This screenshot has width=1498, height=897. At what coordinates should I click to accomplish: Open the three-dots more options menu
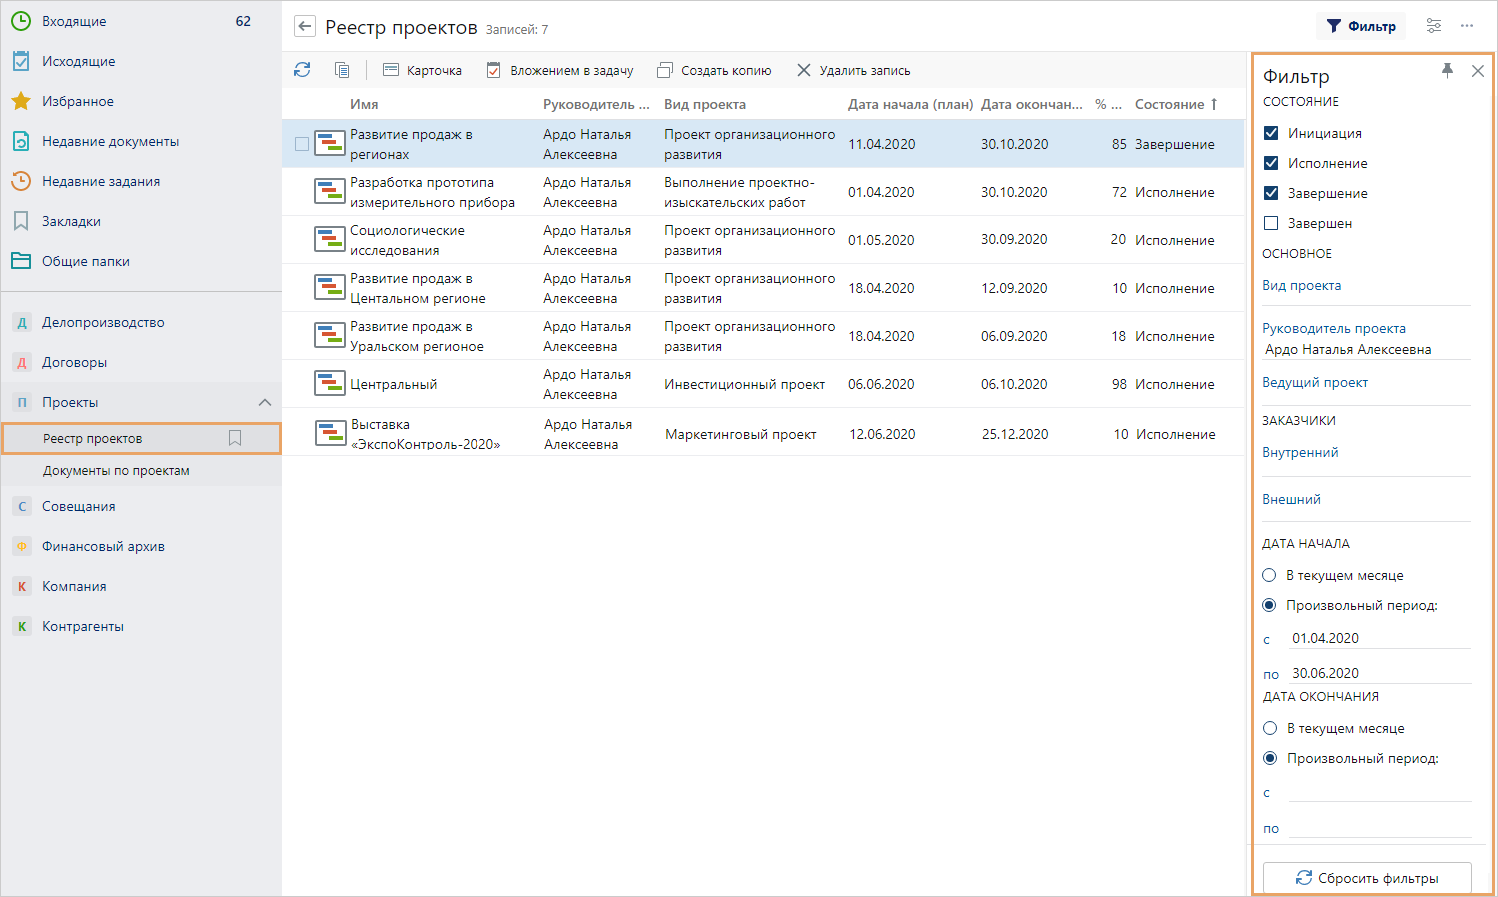click(1467, 26)
